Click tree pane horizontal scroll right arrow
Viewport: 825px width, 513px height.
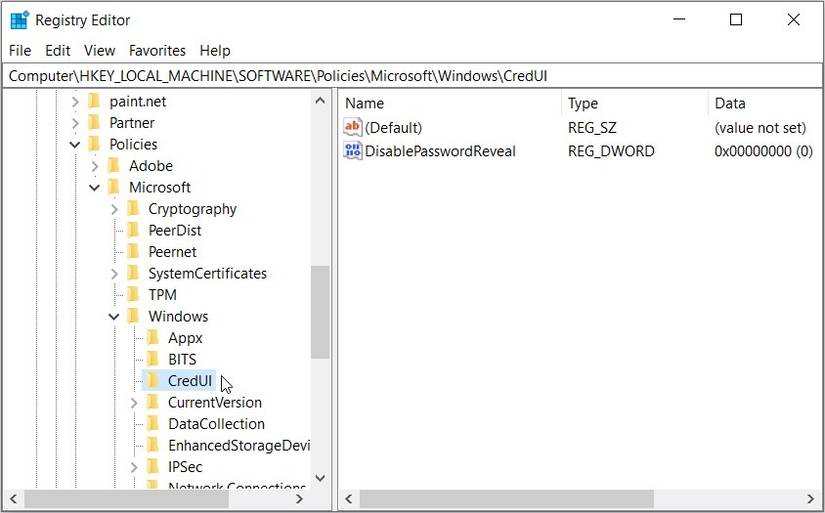coord(299,499)
